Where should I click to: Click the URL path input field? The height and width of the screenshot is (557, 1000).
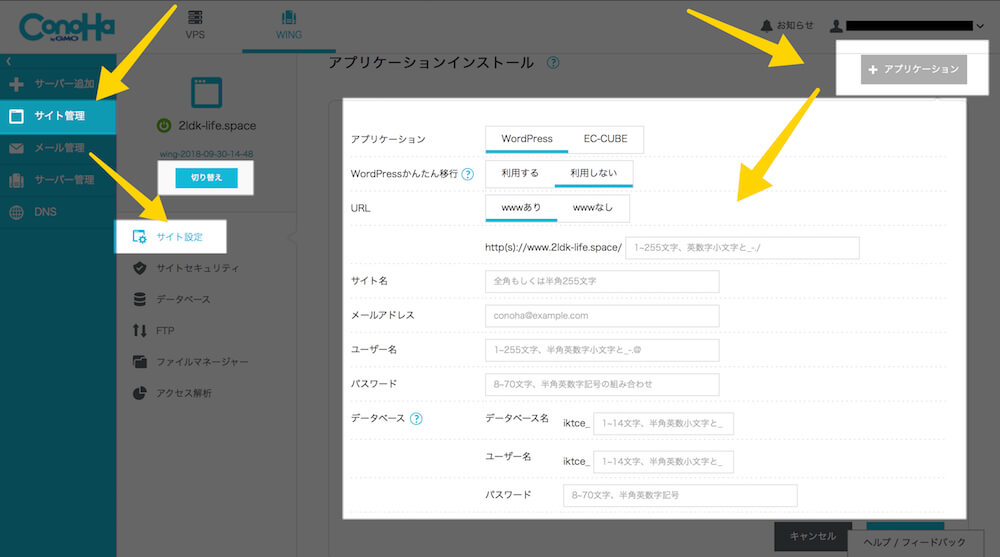742,248
